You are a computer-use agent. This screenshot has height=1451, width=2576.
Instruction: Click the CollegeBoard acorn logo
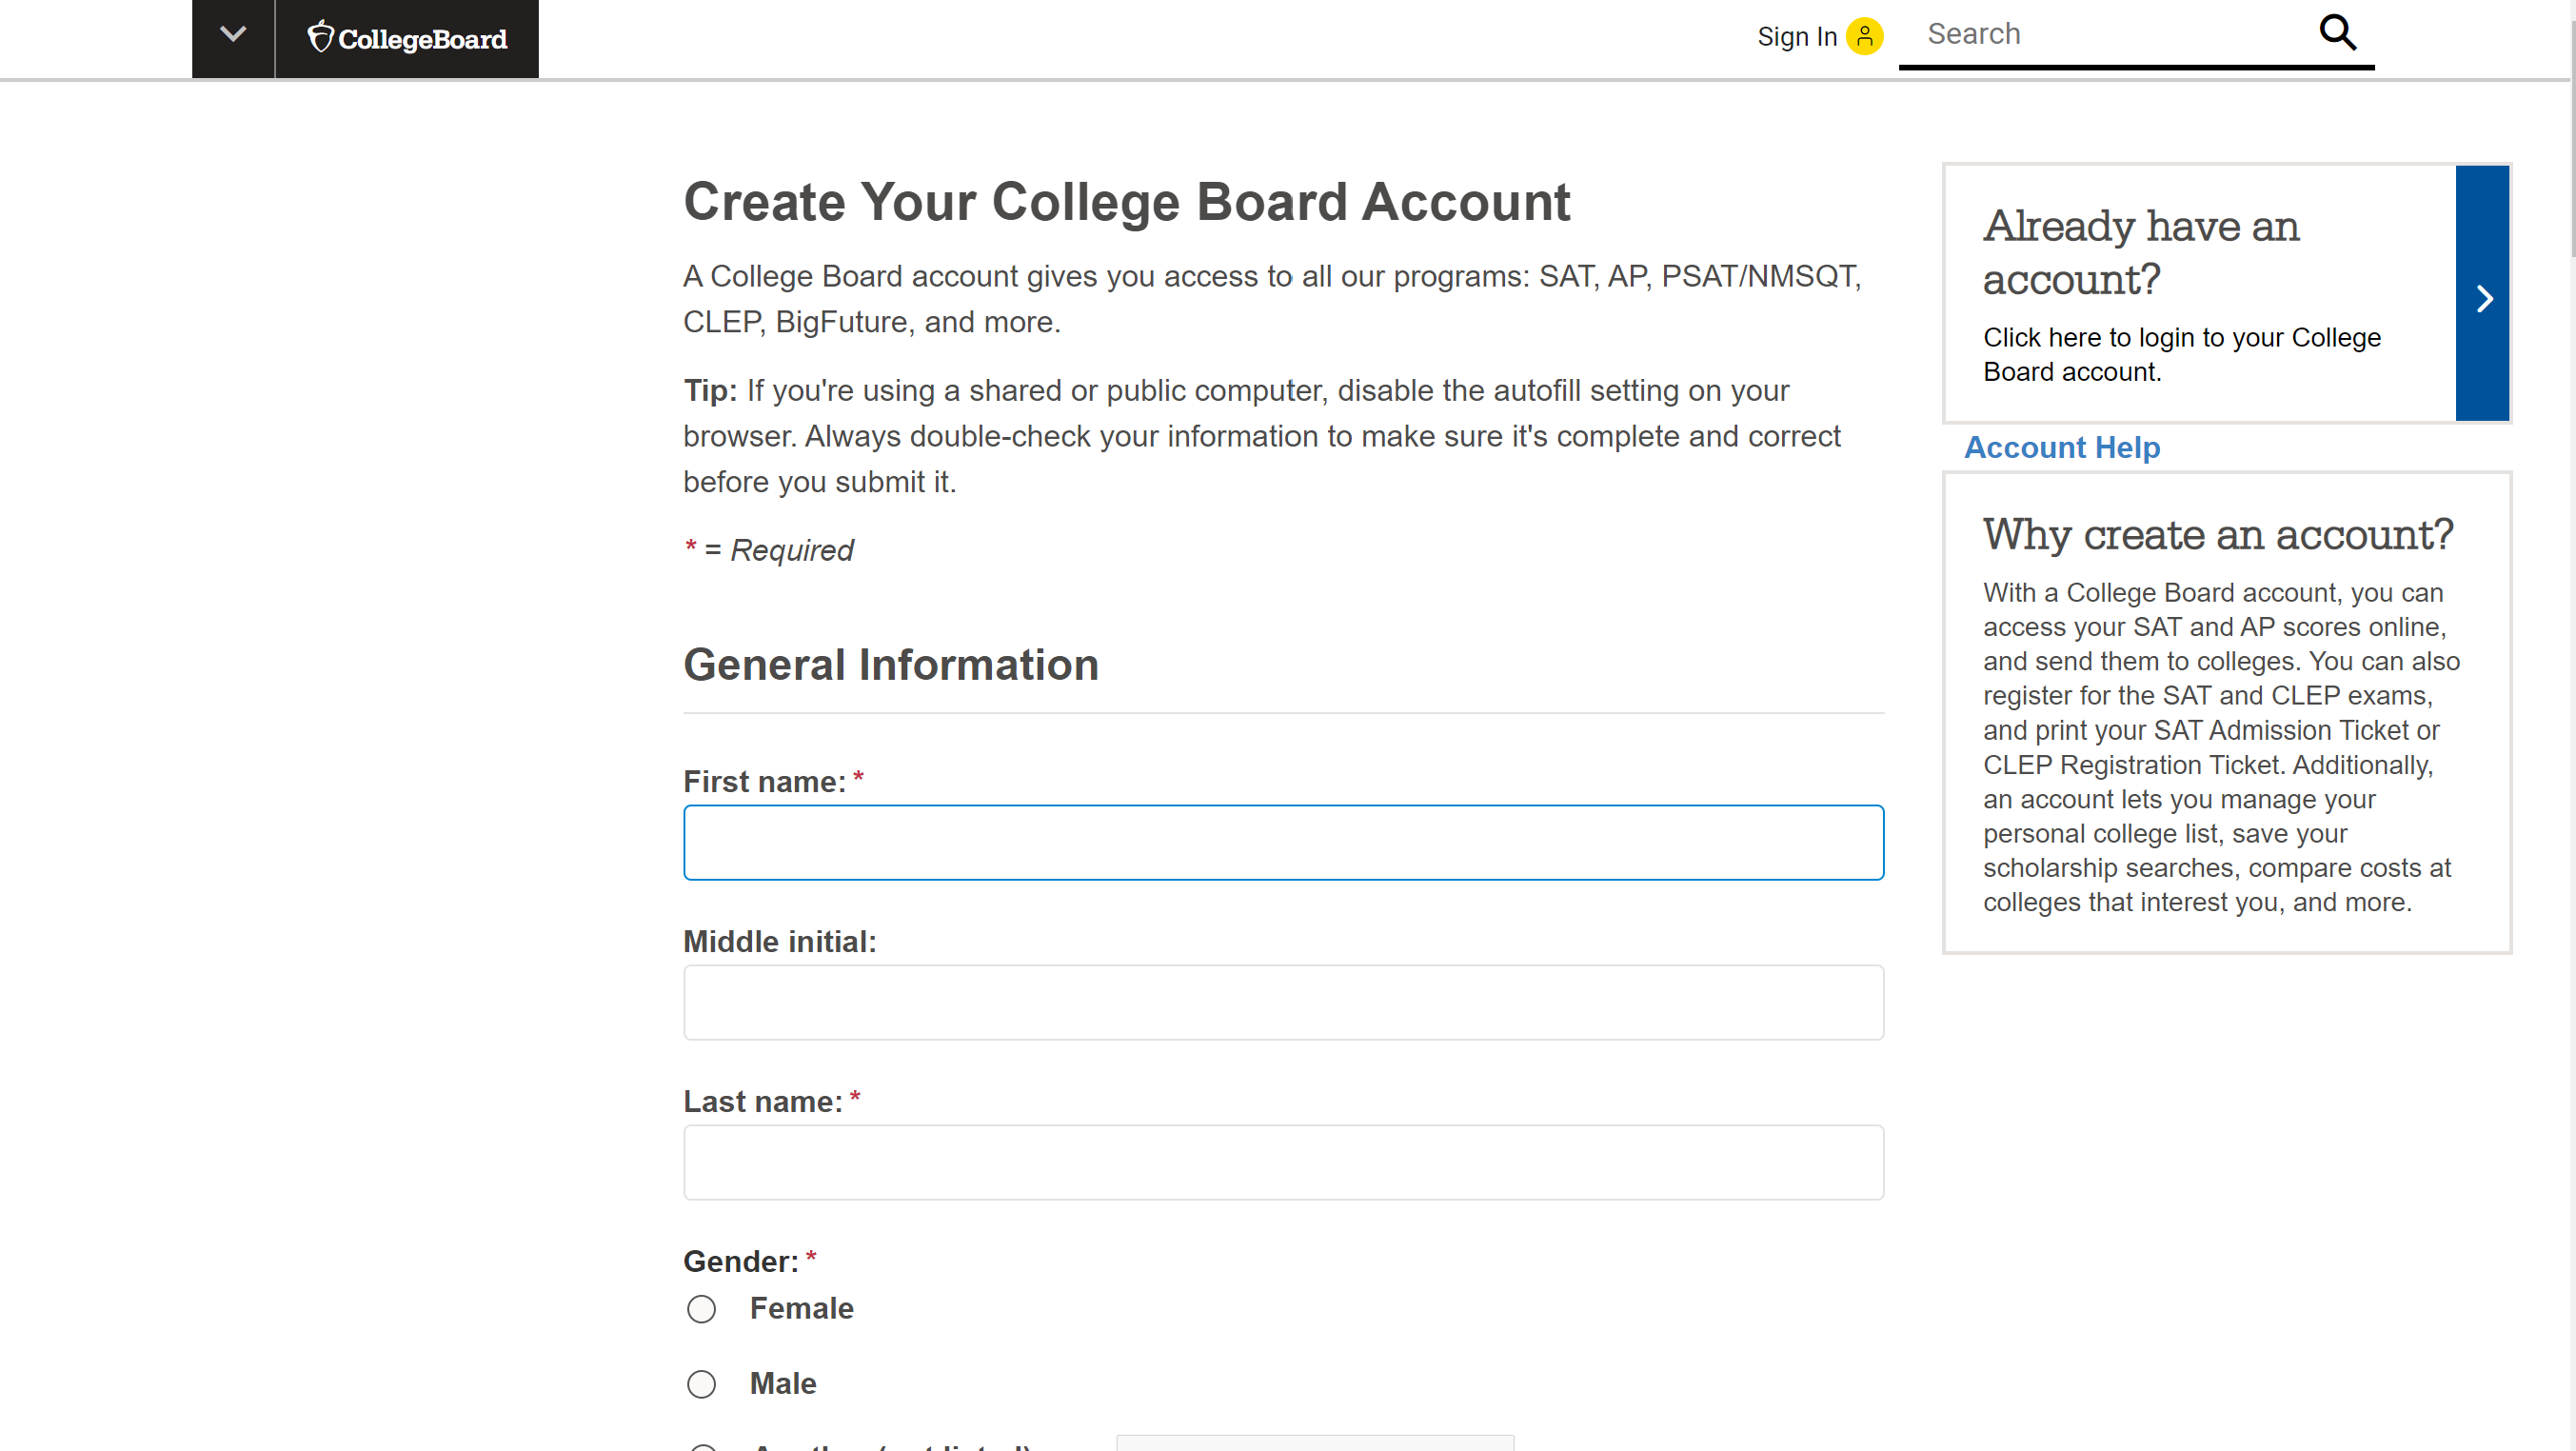point(320,36)
